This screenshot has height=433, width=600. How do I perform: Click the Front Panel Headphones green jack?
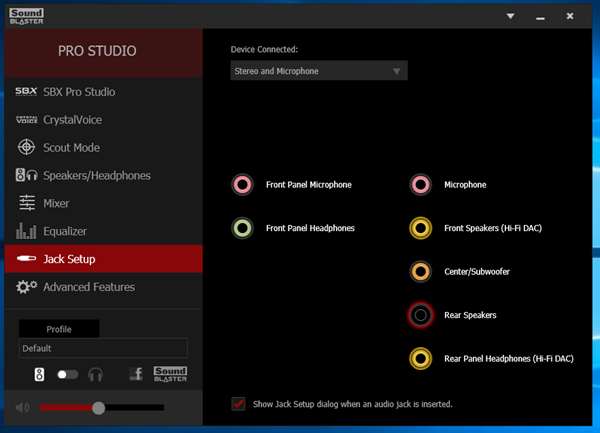point(243,228)
